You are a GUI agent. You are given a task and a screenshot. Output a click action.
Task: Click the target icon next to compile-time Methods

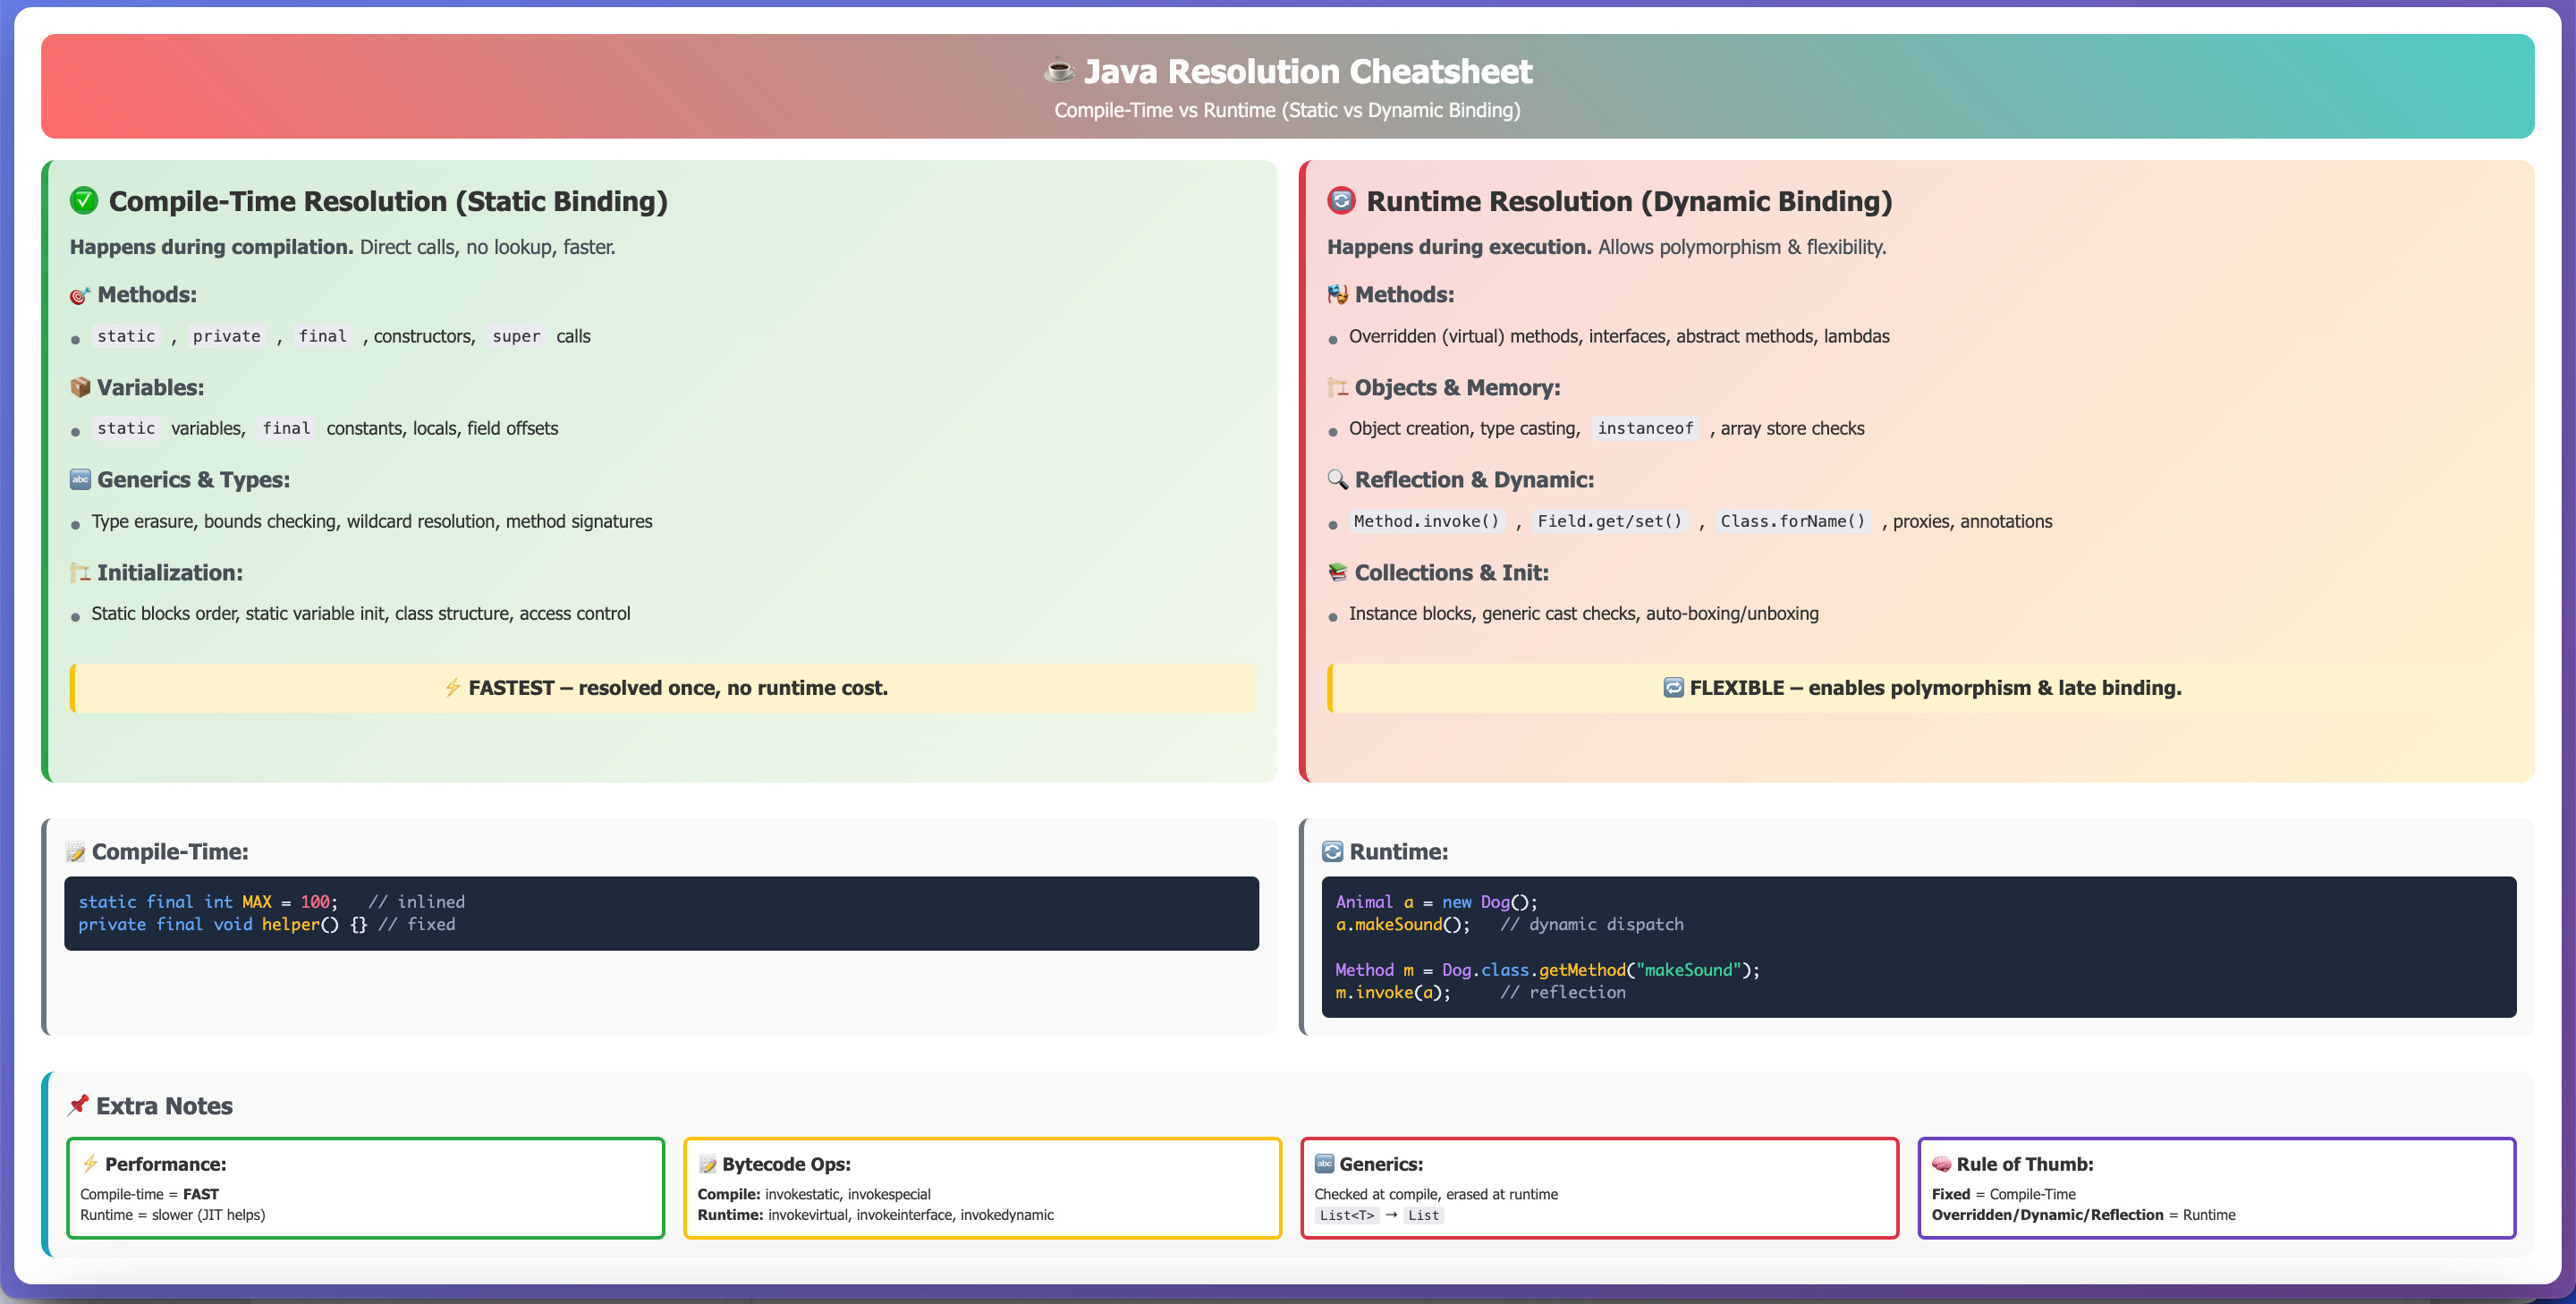pos(80,295)
